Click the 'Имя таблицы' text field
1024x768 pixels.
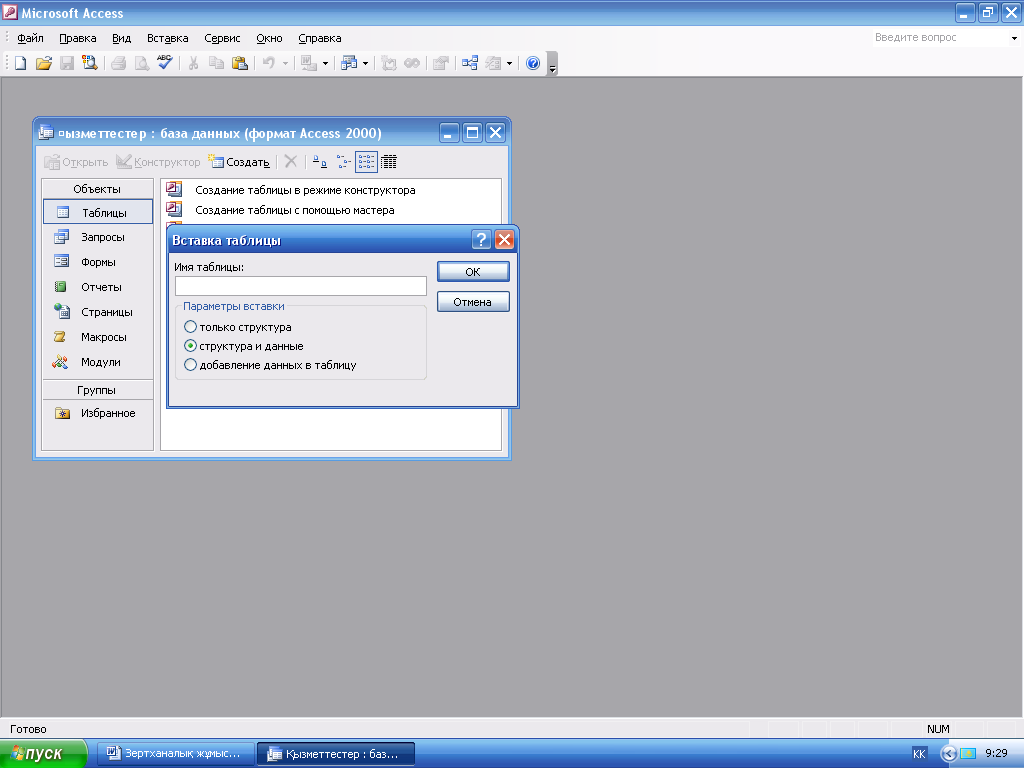tap(300, 286)
